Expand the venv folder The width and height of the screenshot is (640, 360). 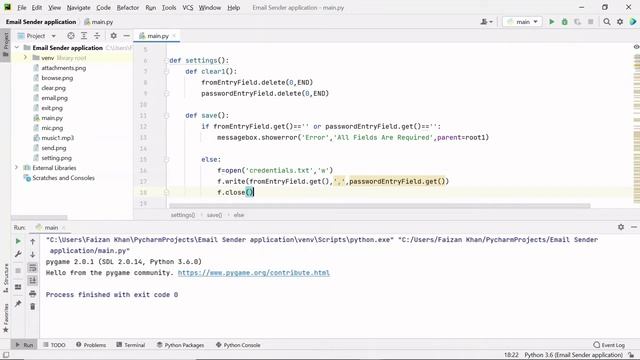pos(25,58)
